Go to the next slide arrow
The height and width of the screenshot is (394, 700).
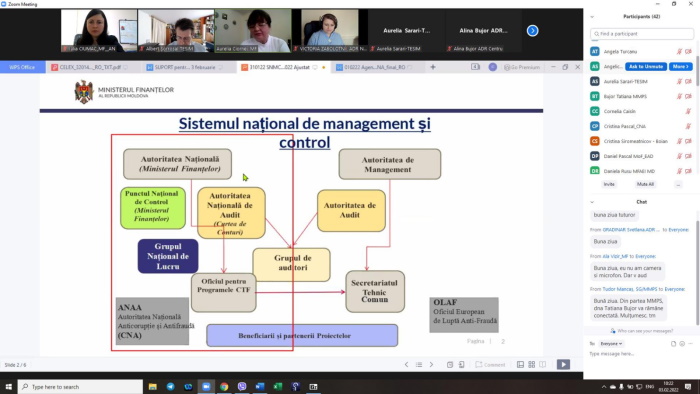pos(431,365)
